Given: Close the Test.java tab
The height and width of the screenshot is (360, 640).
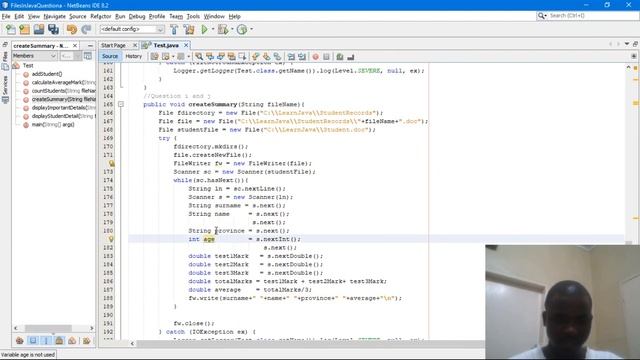Looking at the screenshot, I should 186,45.
